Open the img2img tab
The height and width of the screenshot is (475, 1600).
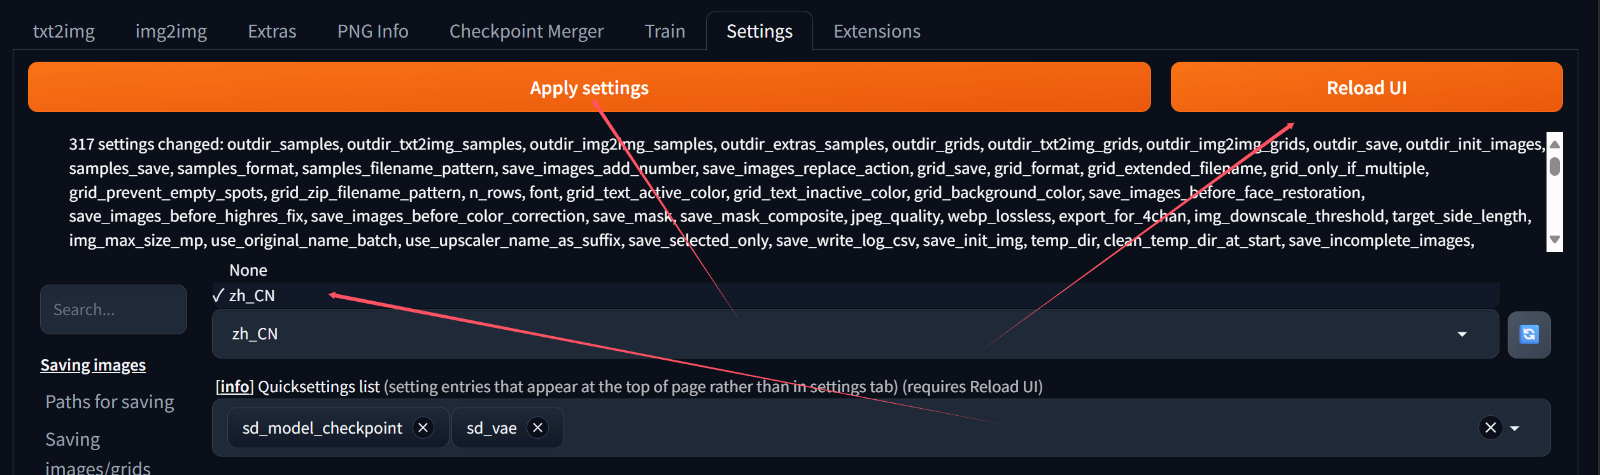pyautogui.click(x=171, y=31)
